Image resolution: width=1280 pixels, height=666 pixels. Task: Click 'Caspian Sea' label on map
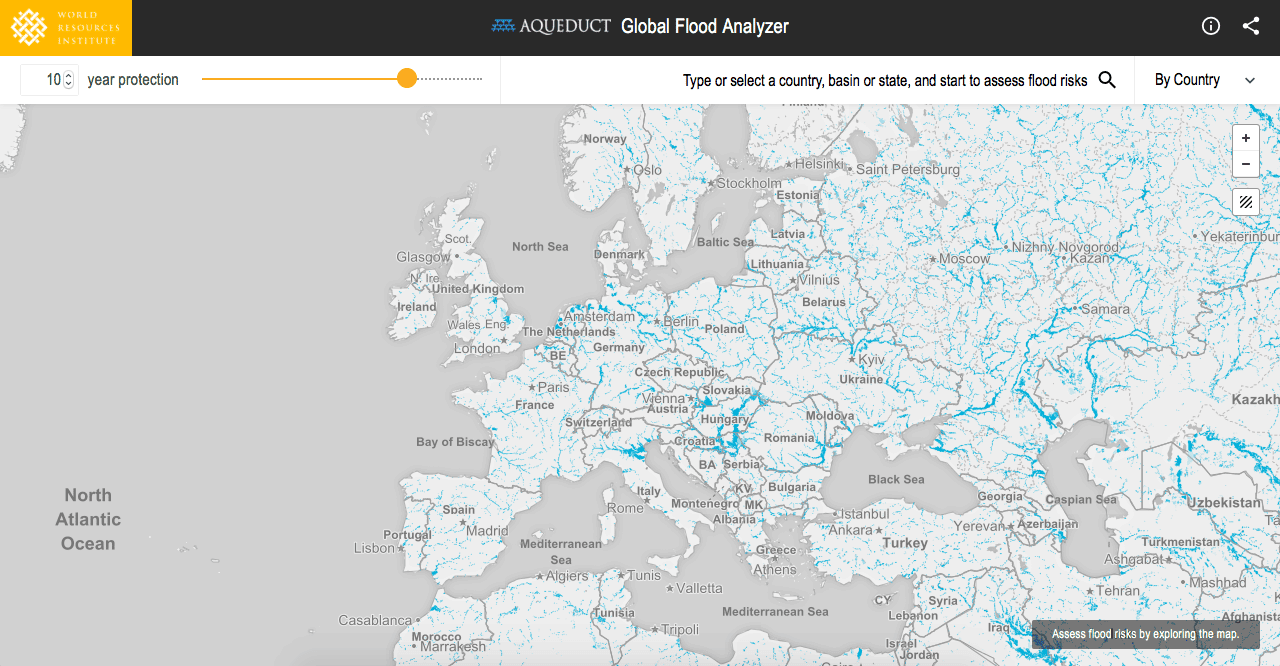click(1081, 500)
